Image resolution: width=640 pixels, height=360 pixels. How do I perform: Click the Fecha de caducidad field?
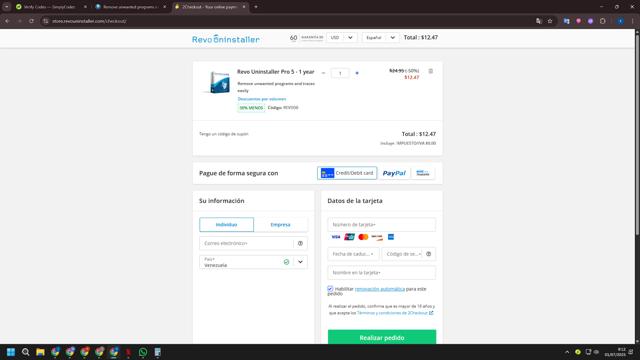(x=353, y=254)
